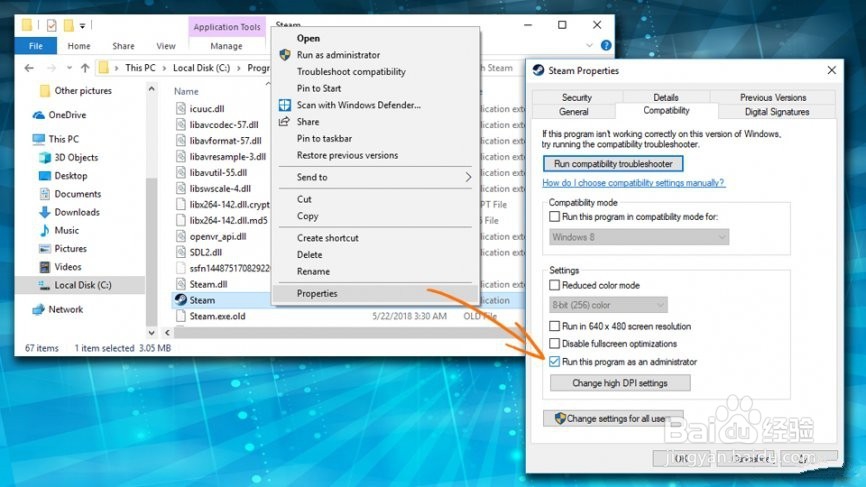Enable Reduced color mode checkbox

coord(555,285)
